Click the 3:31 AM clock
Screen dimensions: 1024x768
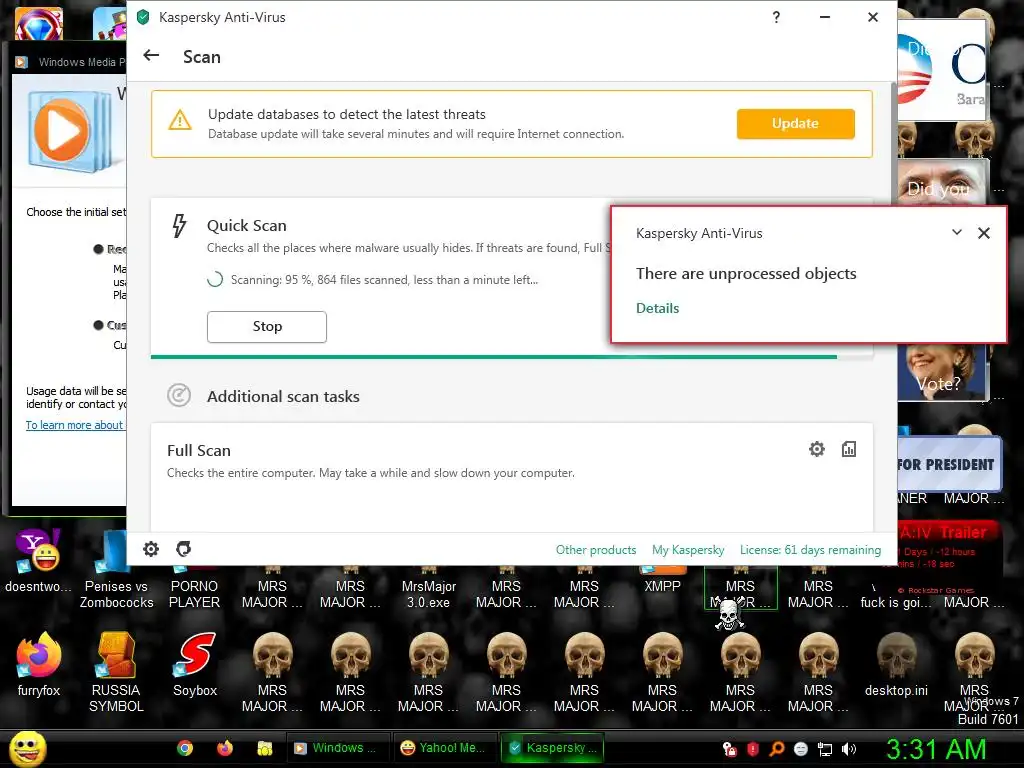tap(936, 749)
